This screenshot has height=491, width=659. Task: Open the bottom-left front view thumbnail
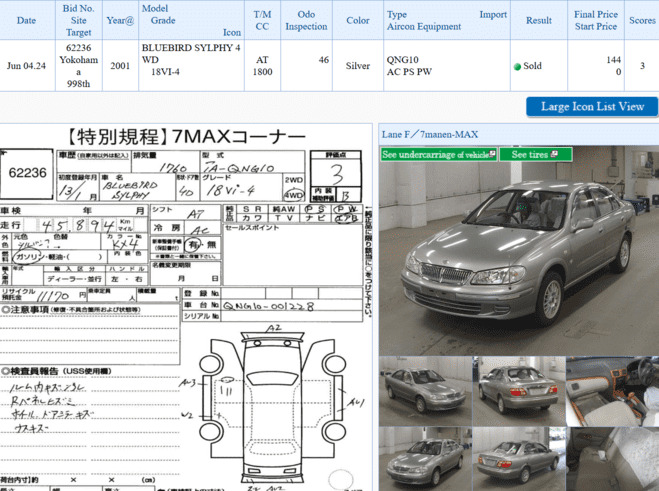pos(424,459)
